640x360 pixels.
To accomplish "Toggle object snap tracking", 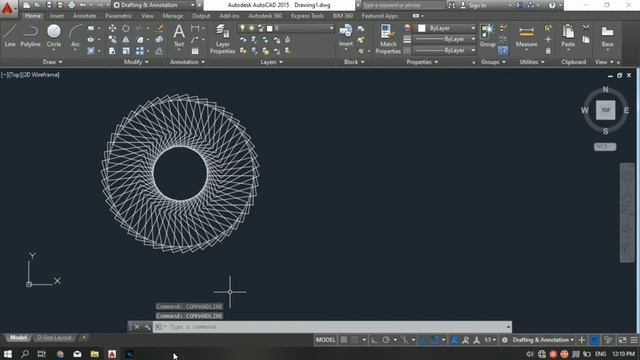I will 423,340.
